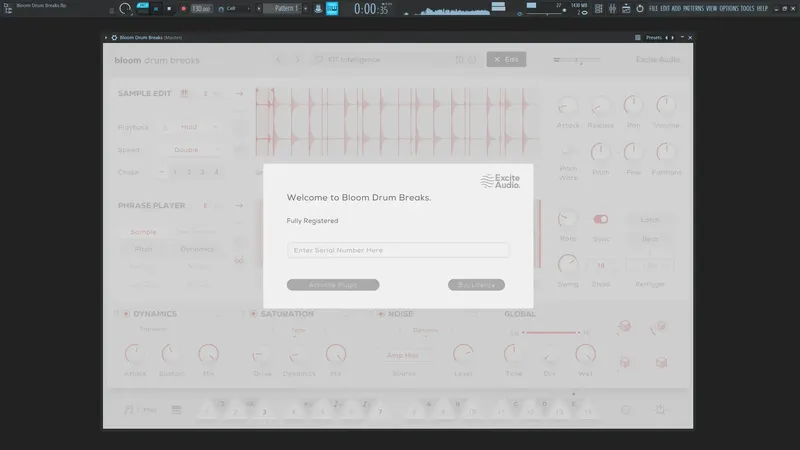Open the PATTERNS menu
800x450 pixels.
coord(693,9)
